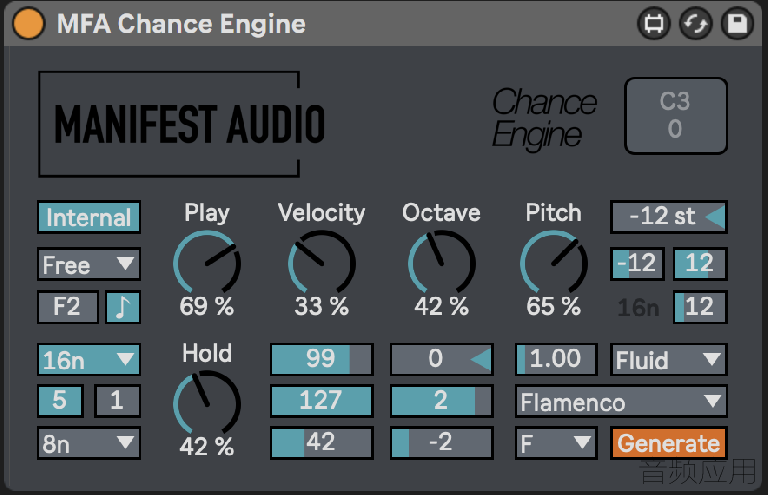768x495 pixels.
Task: Toggle the orange device activator button
Action: [x=28, y=24]
